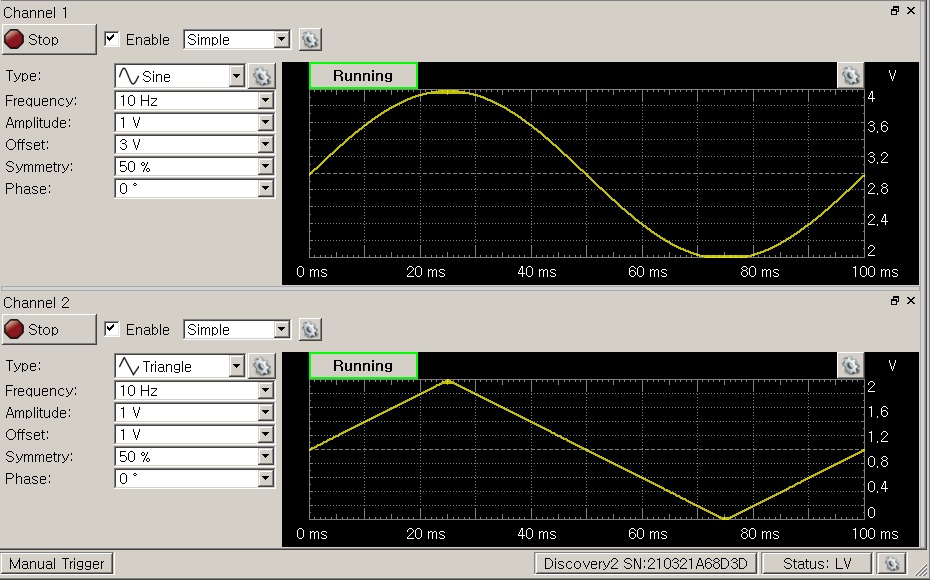Expand Channel 1 Frequency 10 Hz dropdown
Image resolution: width=930 pixels, height=580 pixels.
point(265,101)
